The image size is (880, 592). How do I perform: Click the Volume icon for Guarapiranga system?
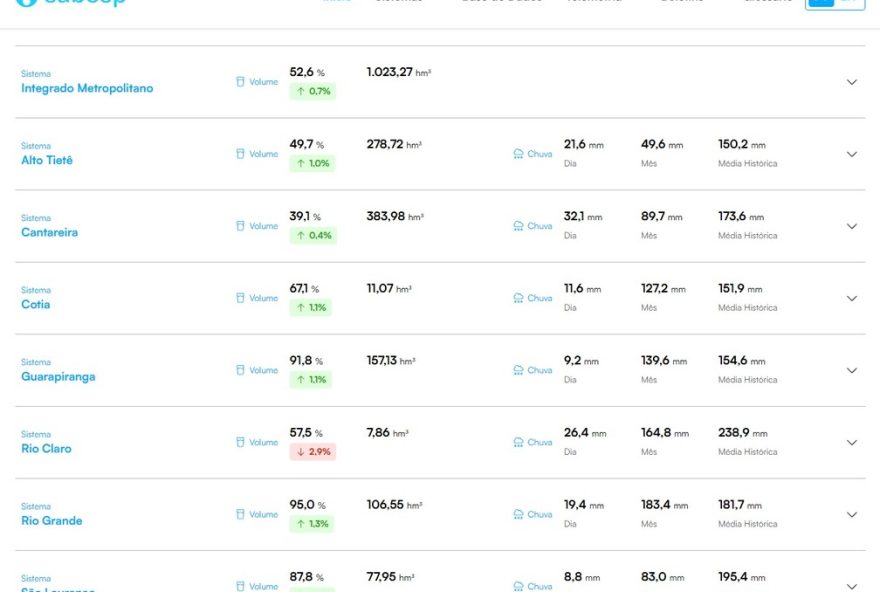pyautogui.click(x=240, y=370)
